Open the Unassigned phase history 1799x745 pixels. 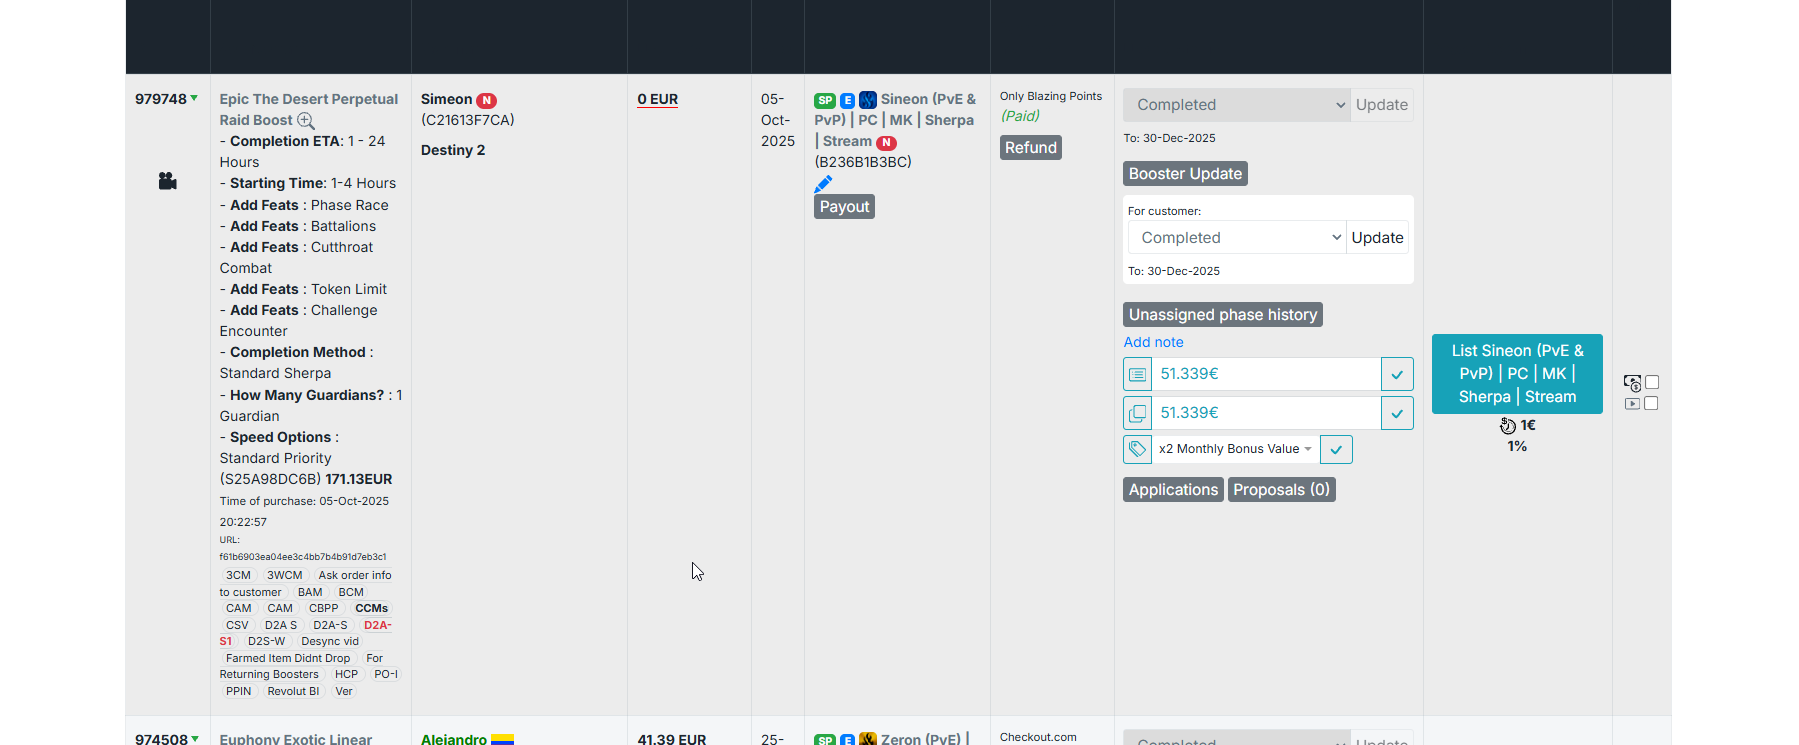pos(1223,315)
